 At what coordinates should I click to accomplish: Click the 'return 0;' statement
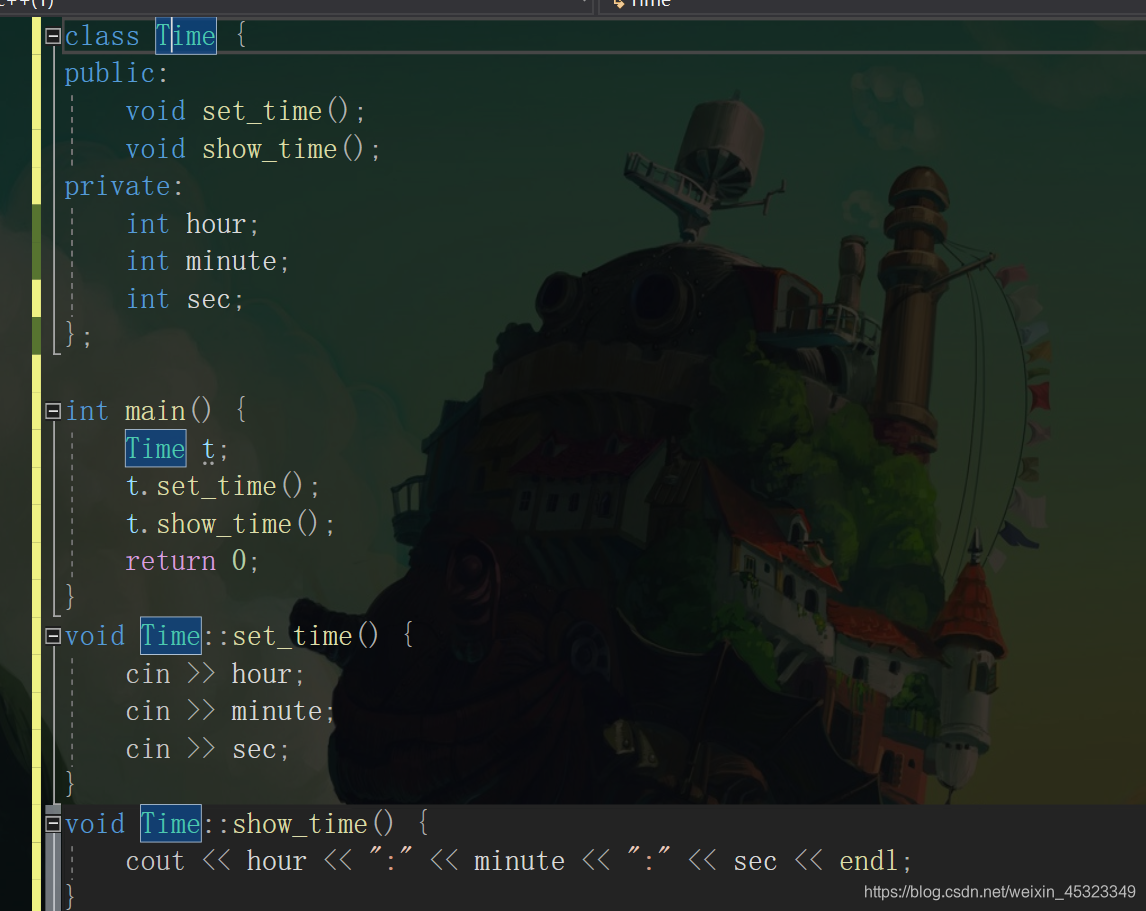191,561
